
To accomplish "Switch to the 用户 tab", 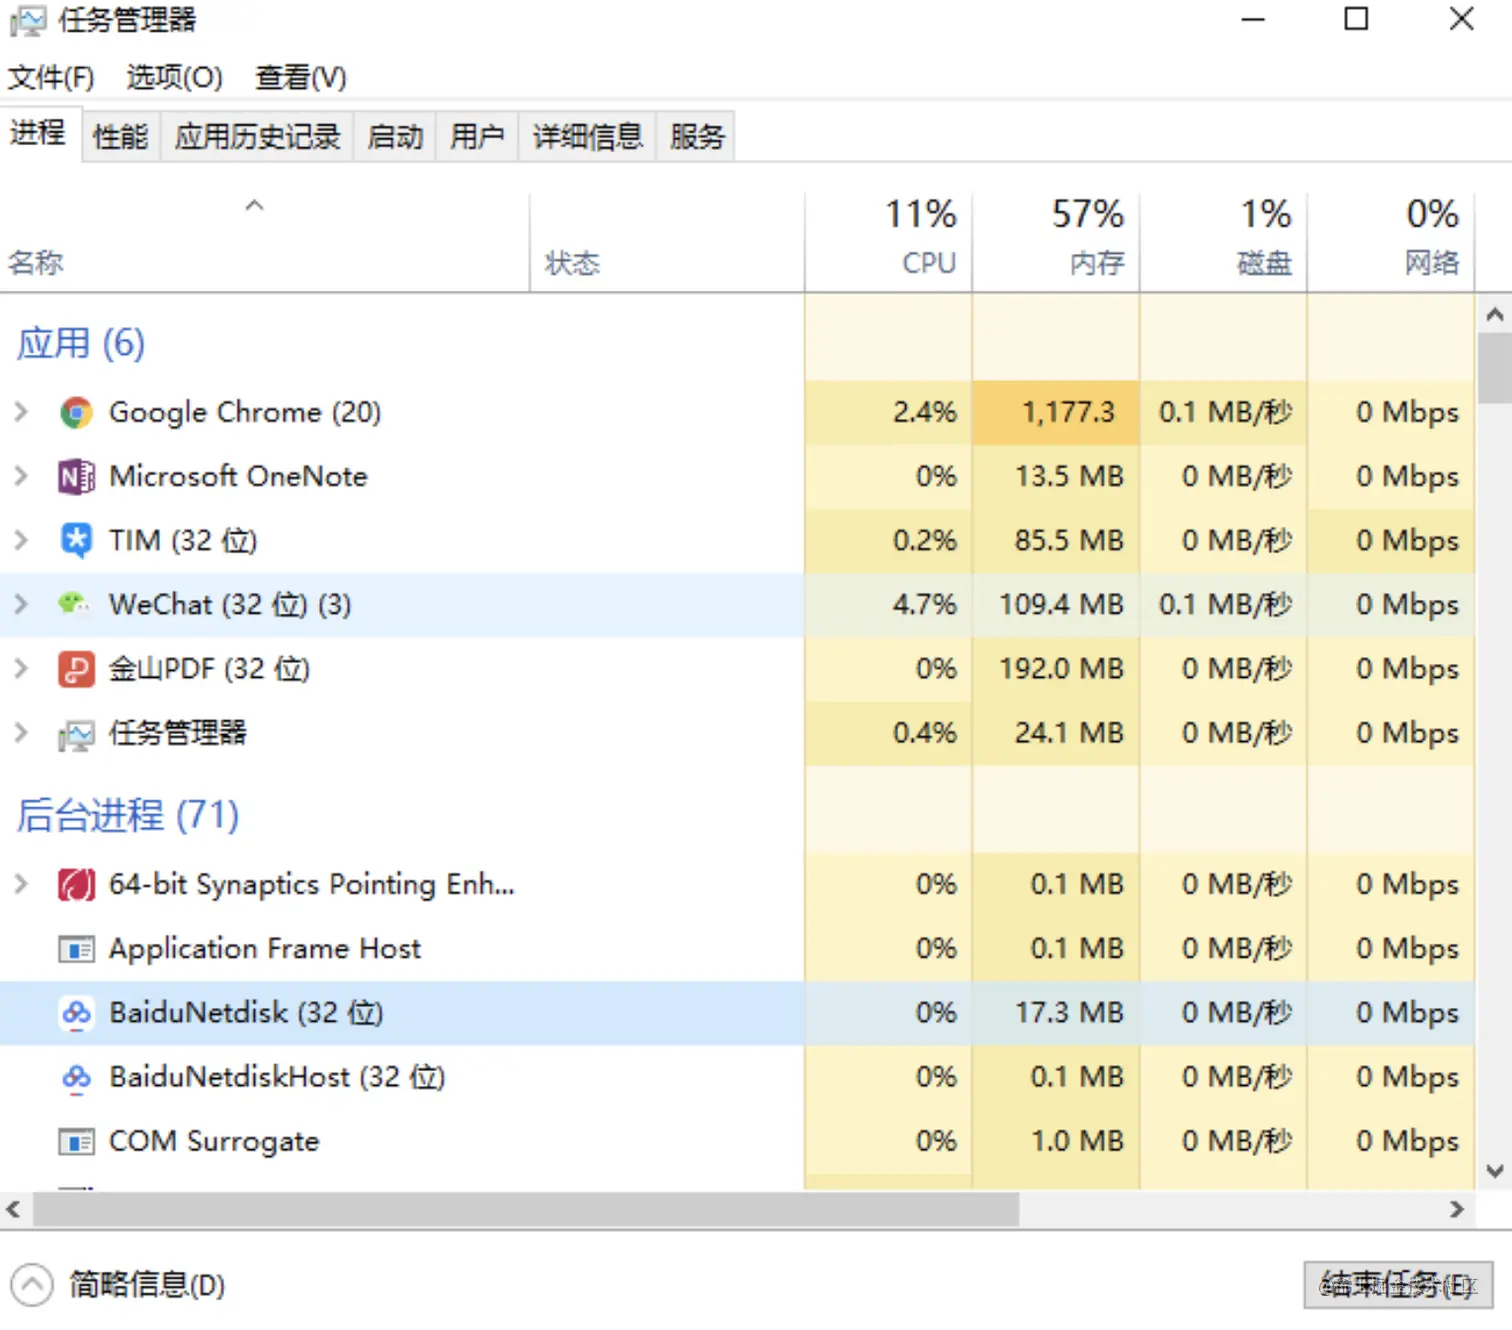I will 477,136.
